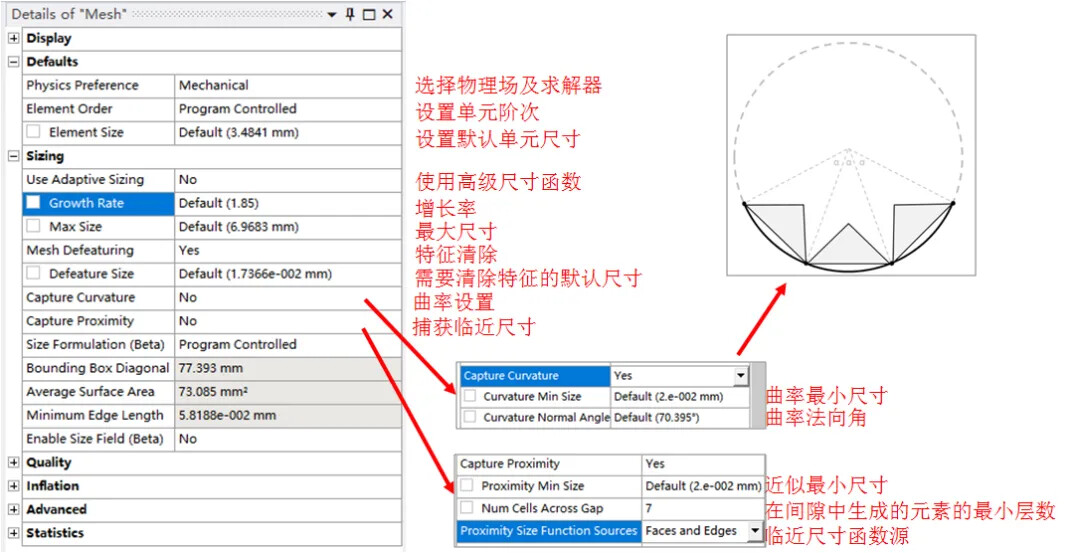Toggle the Element Size checkbox
The height and width of the screenshot is (553, 1080).
(33, 132)
